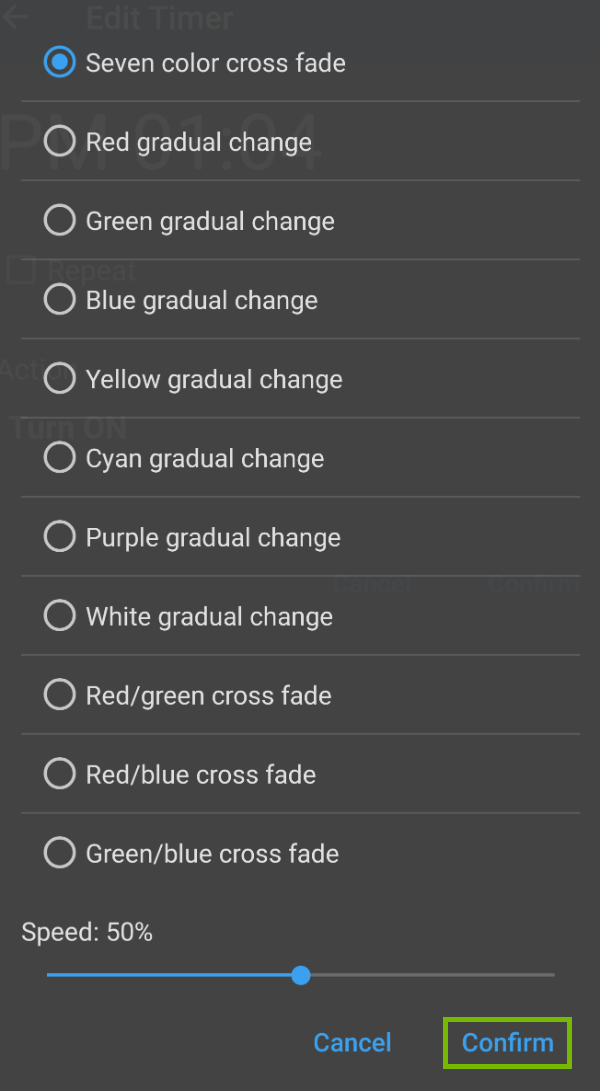Select the Cyan gradual change mode
600x1091 pixels.
tap(59, 457)
